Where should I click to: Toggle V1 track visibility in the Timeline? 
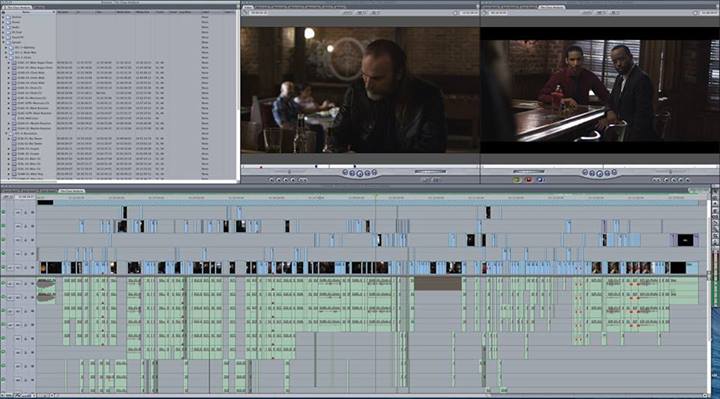point(3,268)
